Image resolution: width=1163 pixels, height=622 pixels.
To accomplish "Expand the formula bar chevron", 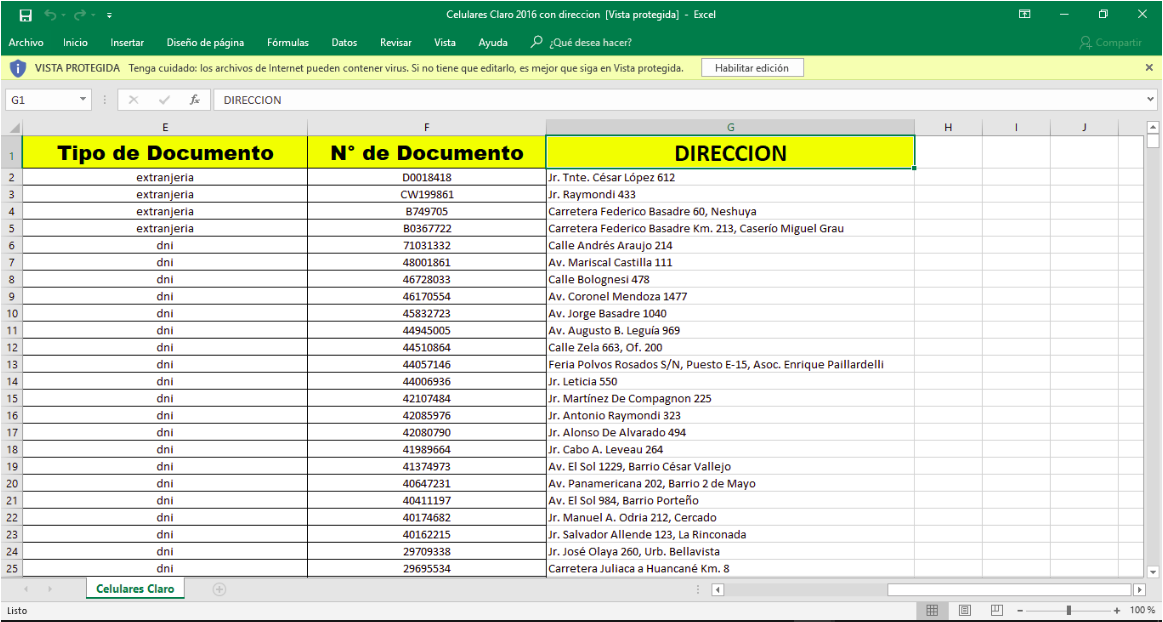I will [1151, 99].
